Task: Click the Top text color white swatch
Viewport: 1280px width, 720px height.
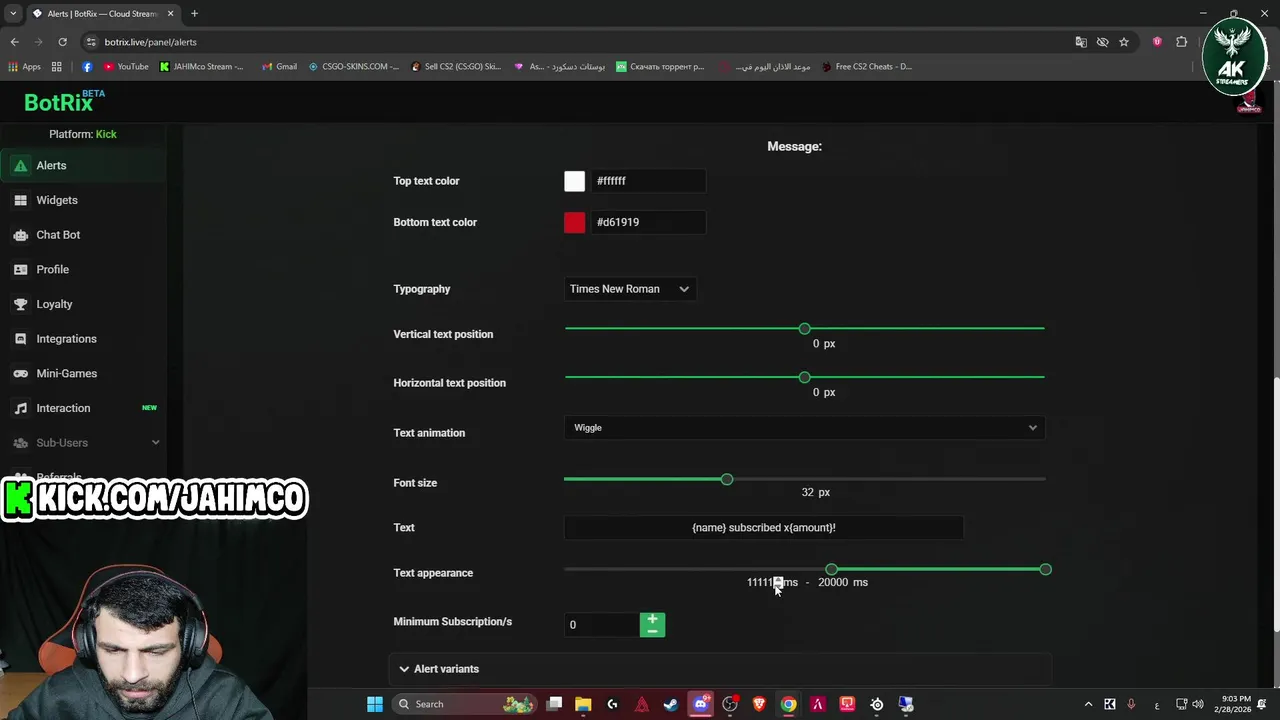Action: [574, 181]
